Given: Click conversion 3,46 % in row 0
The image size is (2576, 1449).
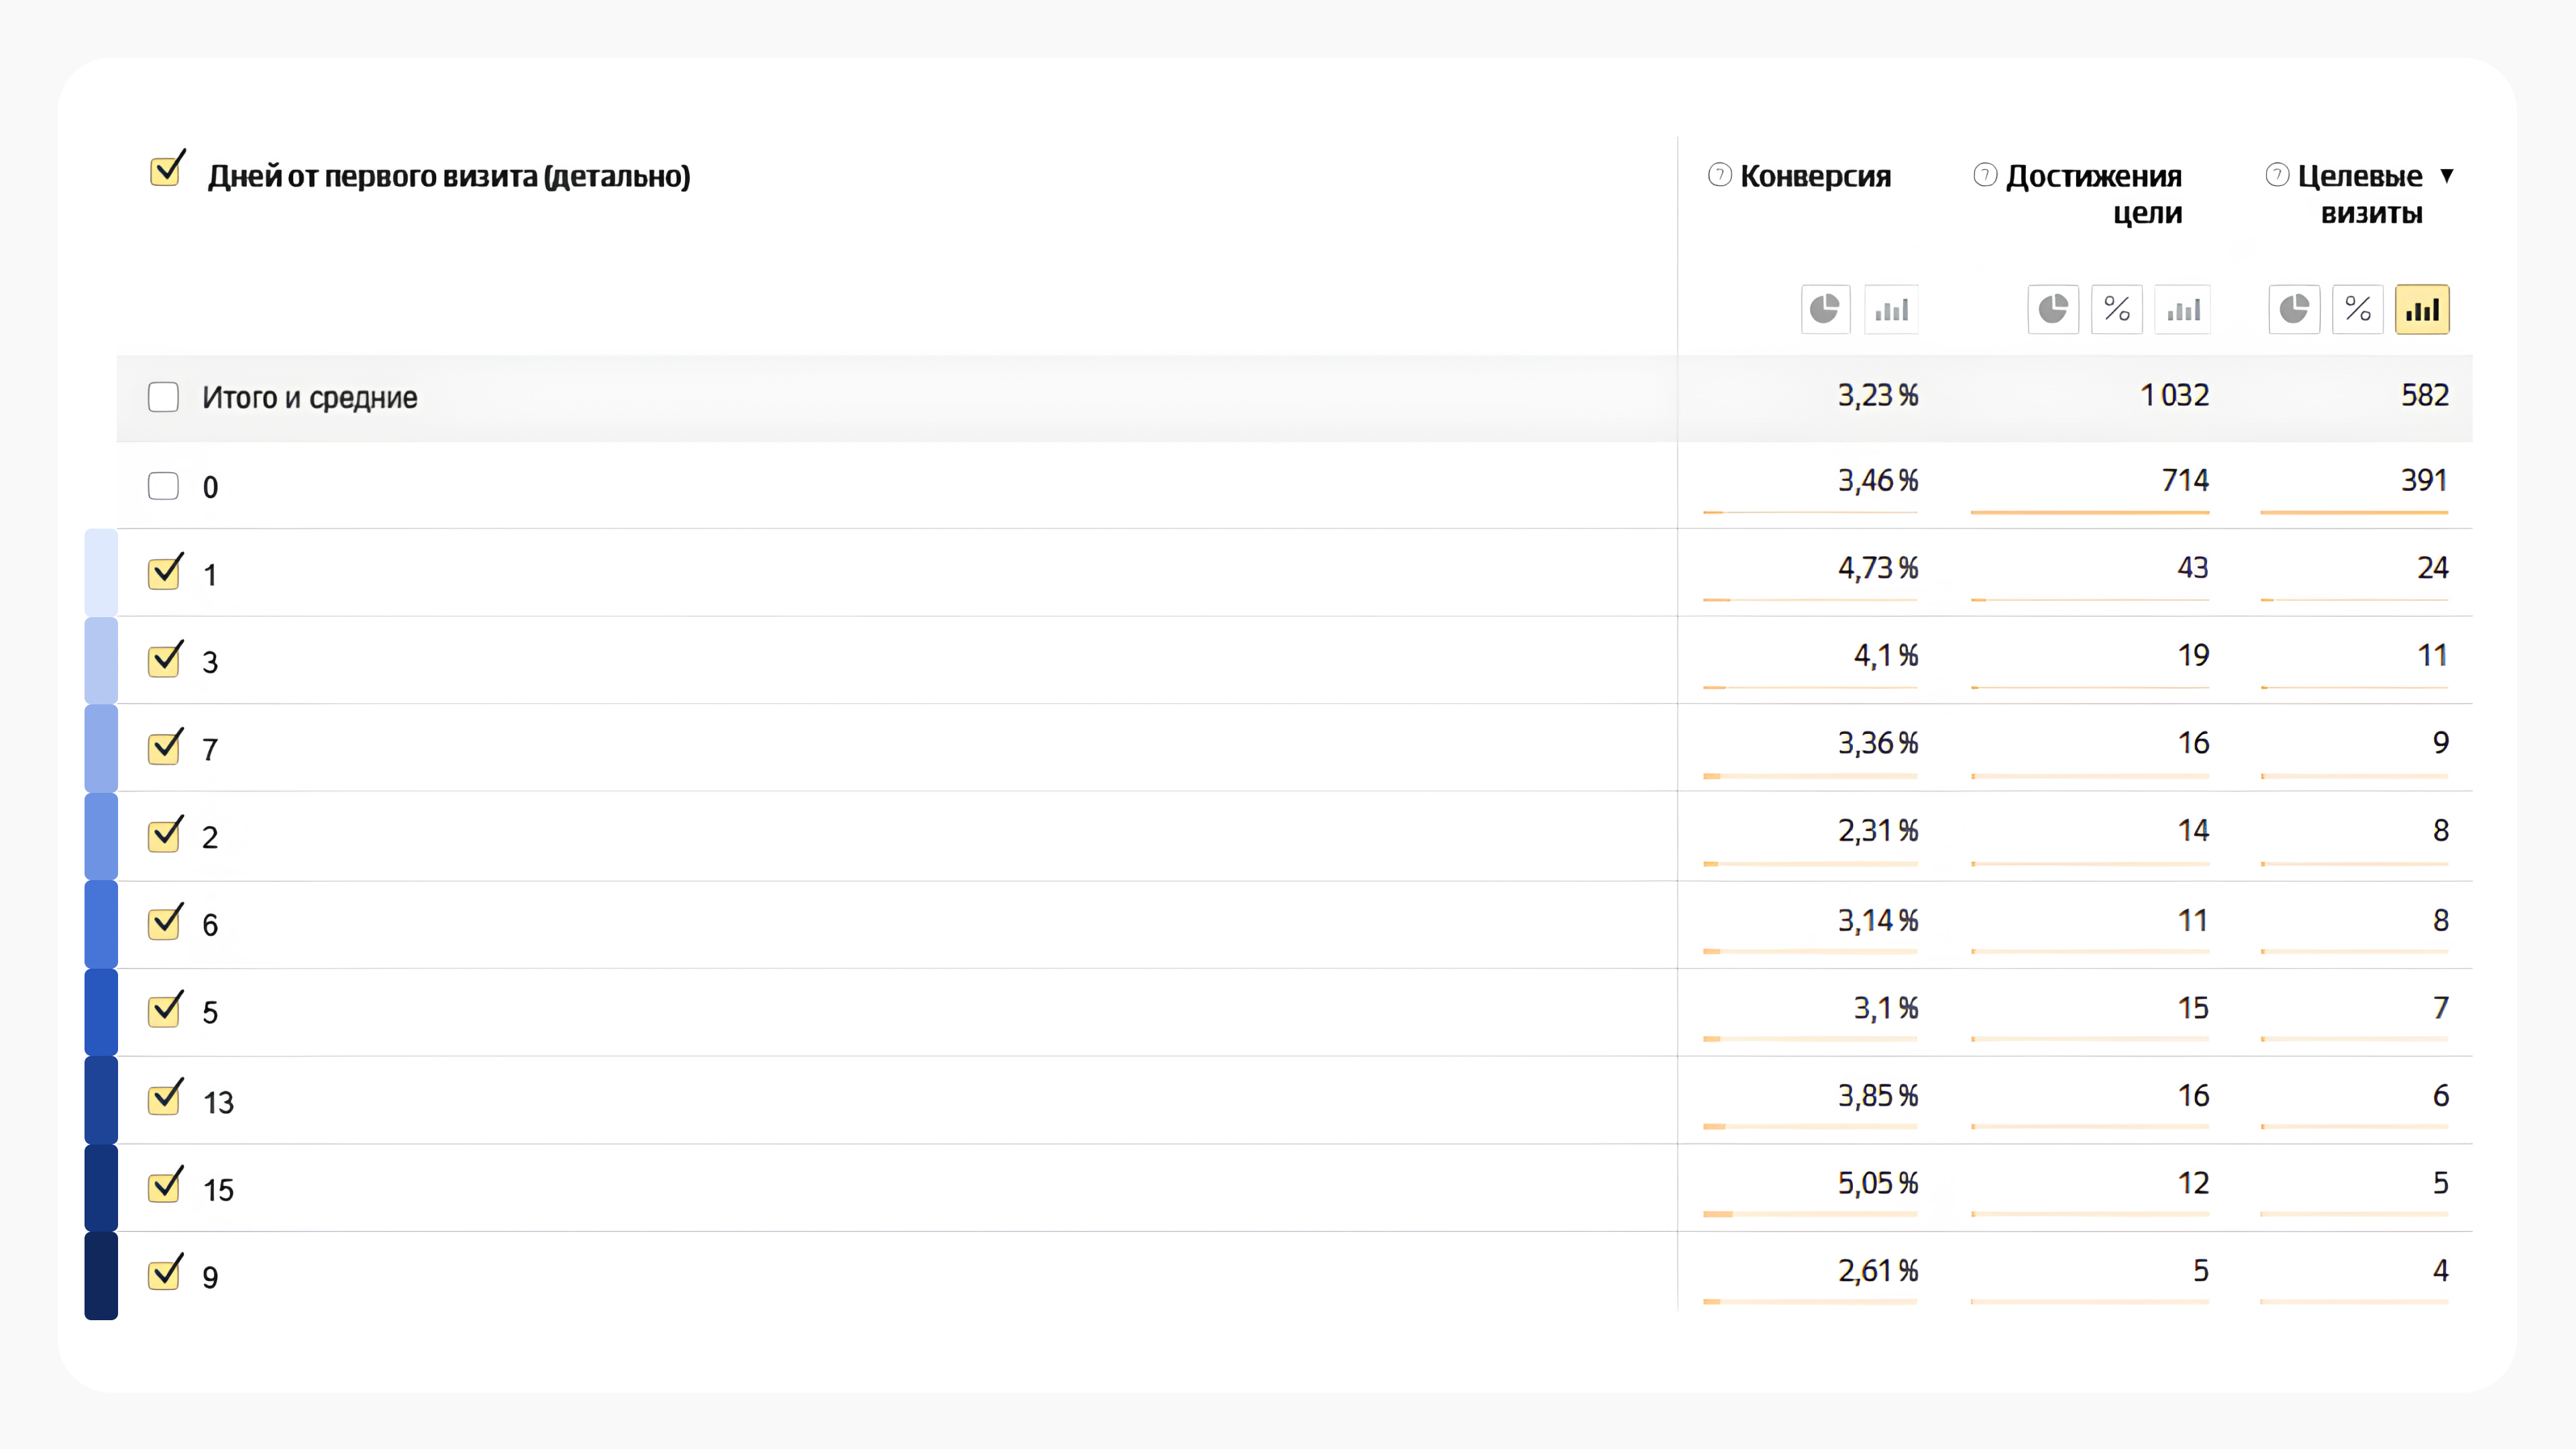Looking at the screenshot, I should 1878,481.
